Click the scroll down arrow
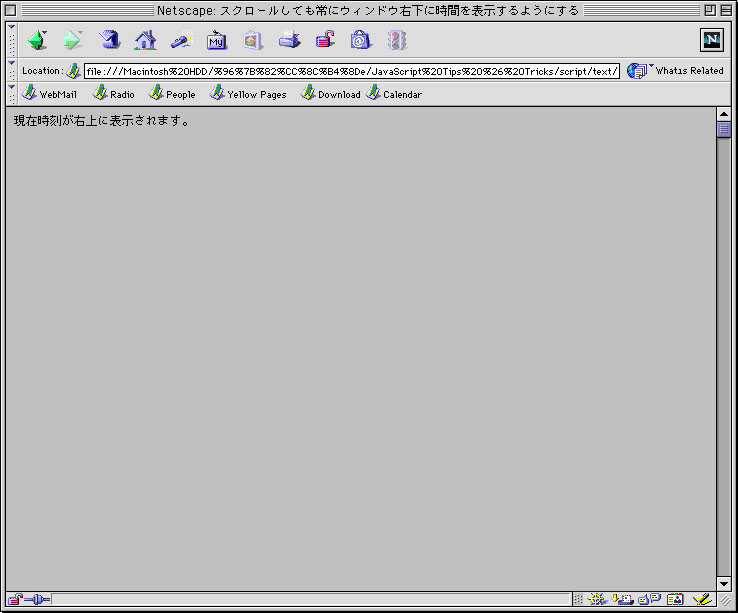This screenshot has height=613, width=738. point(724,584)
